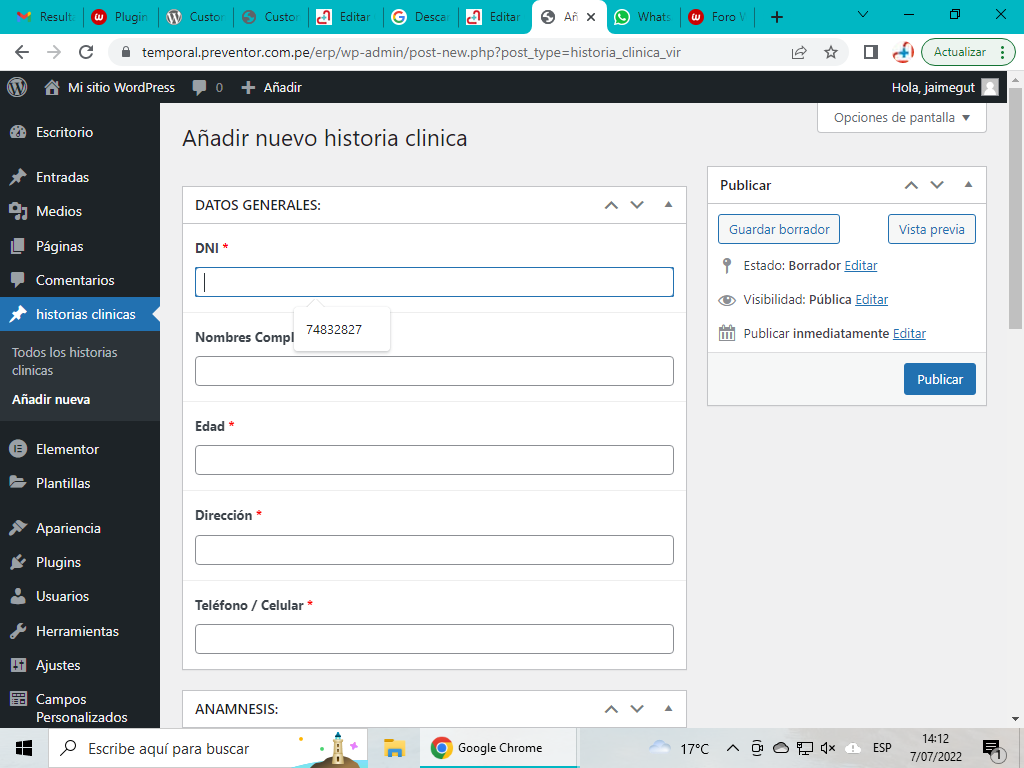The image size is (1024, 768).
Task: Click Vista previa button
Action: click(x=932, y=229)
